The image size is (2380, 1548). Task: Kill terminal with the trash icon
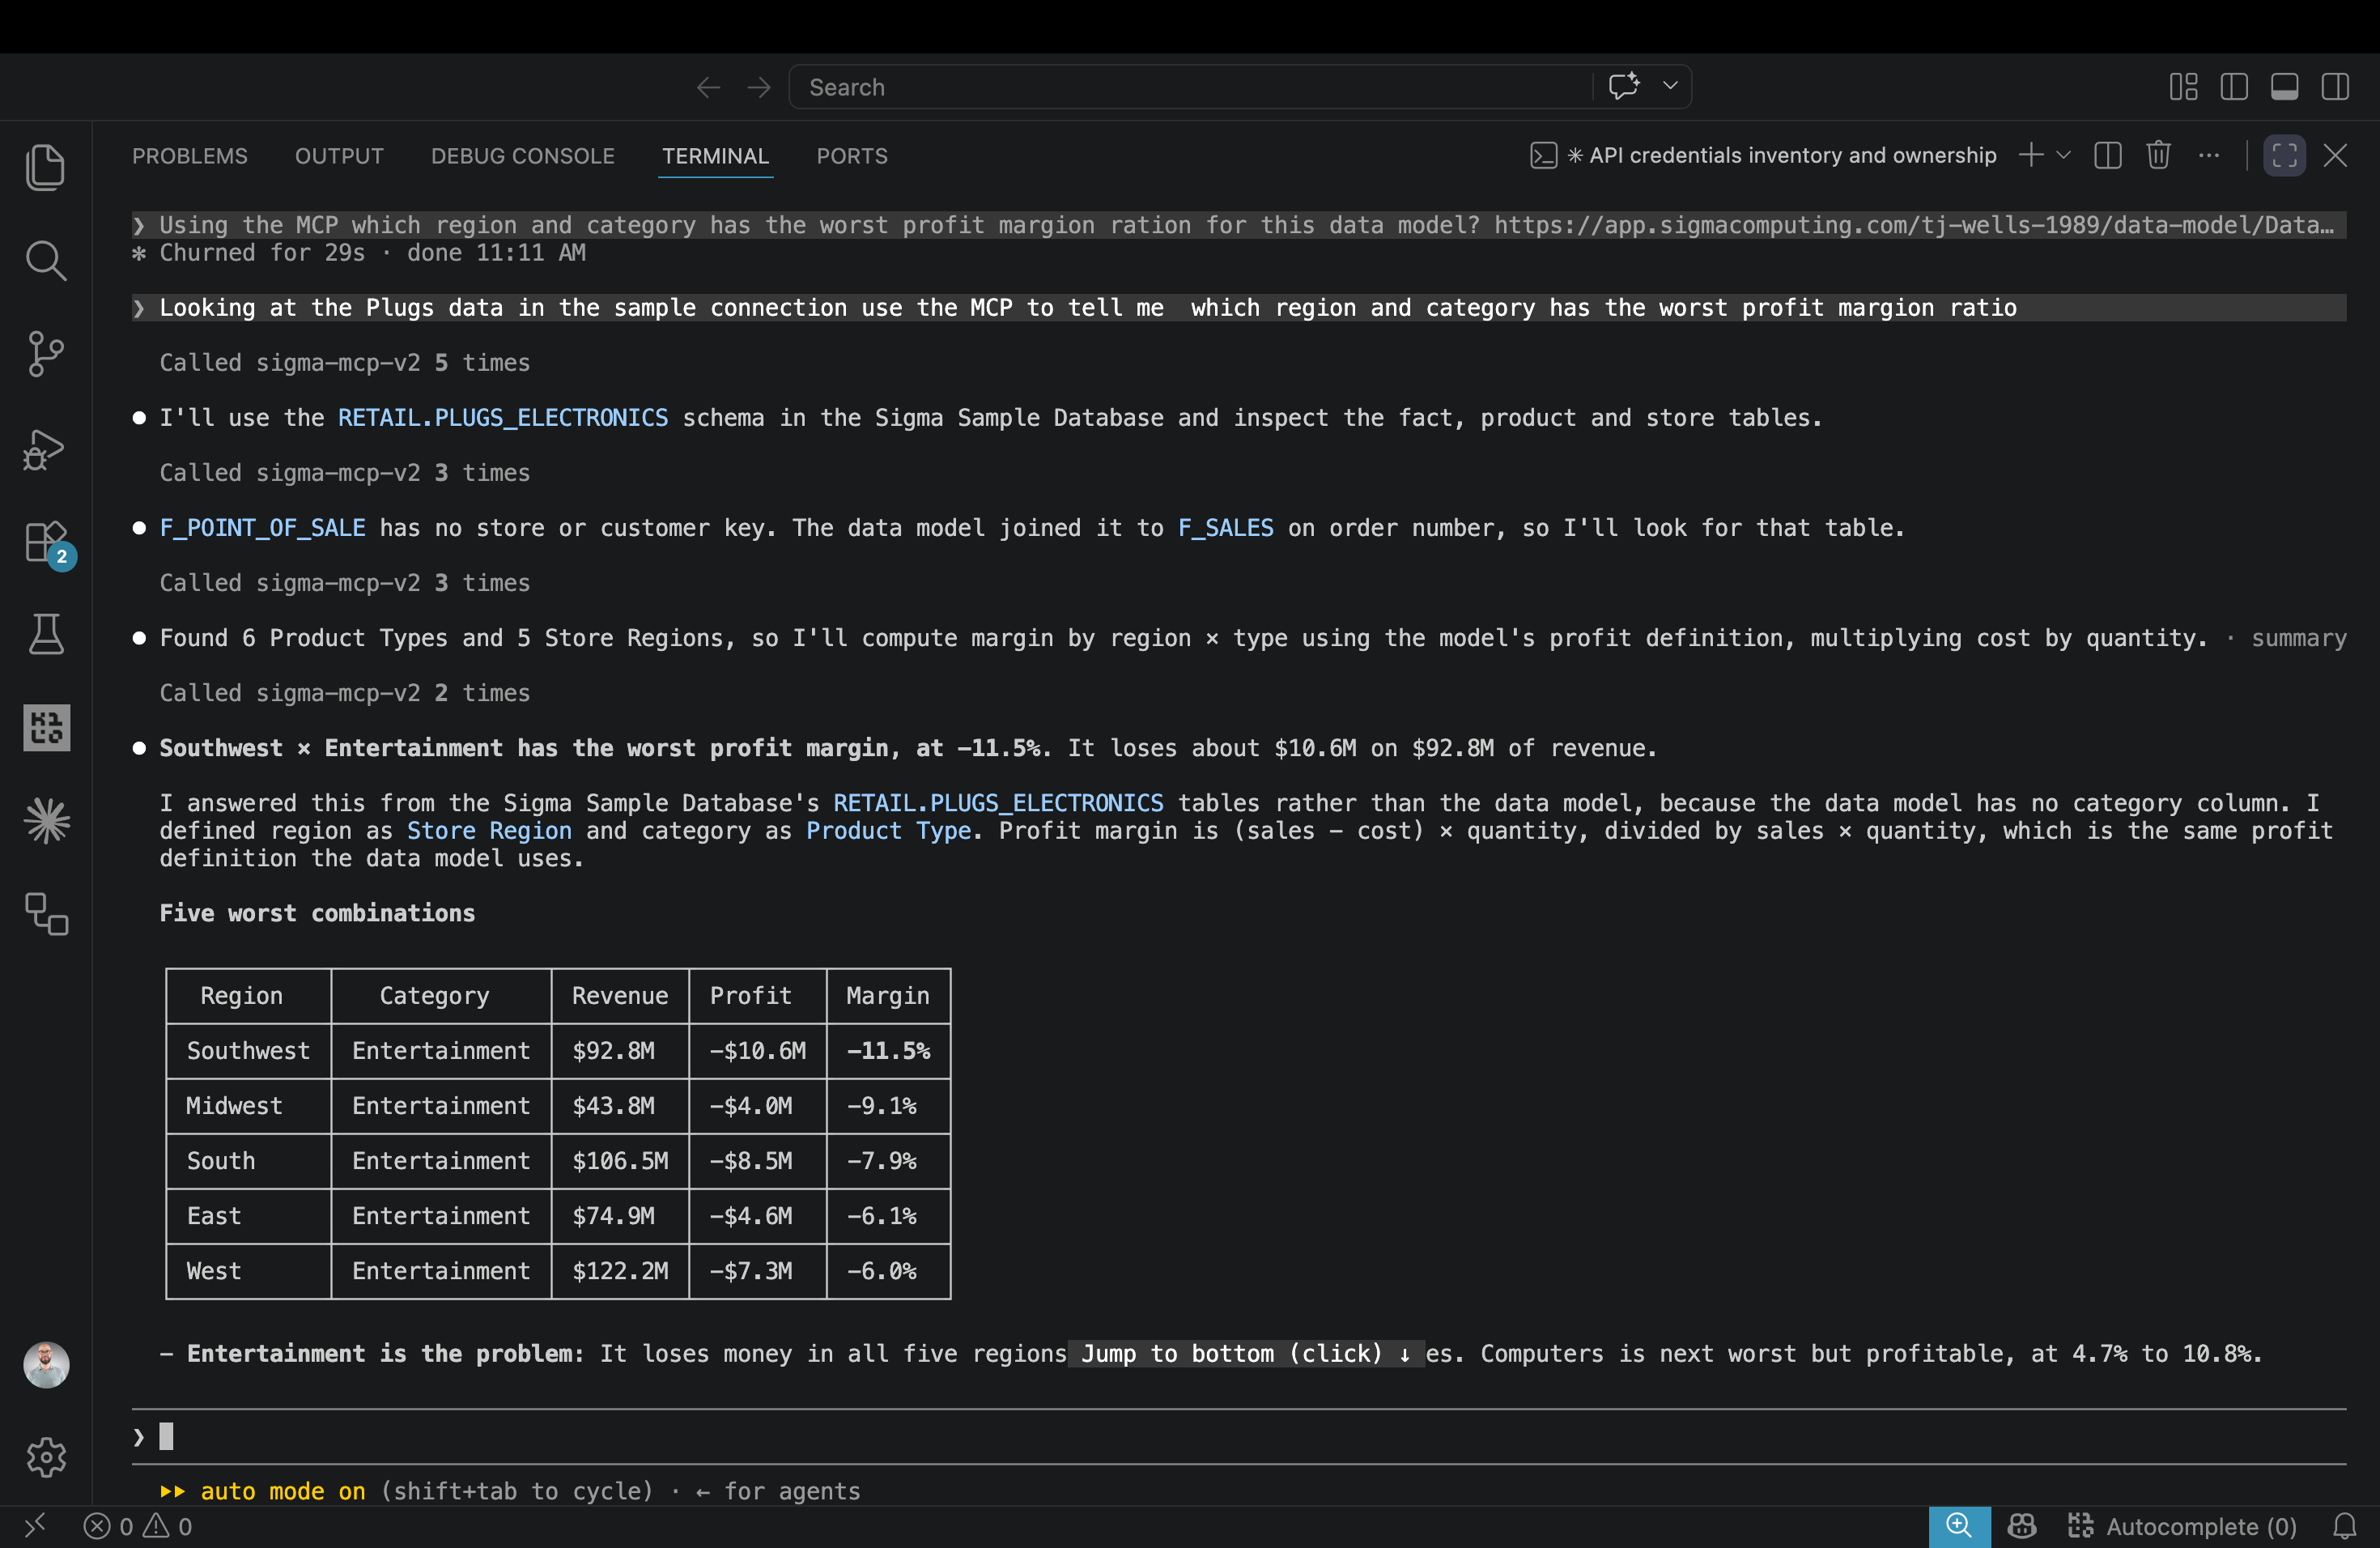[x=2158, y=155]
